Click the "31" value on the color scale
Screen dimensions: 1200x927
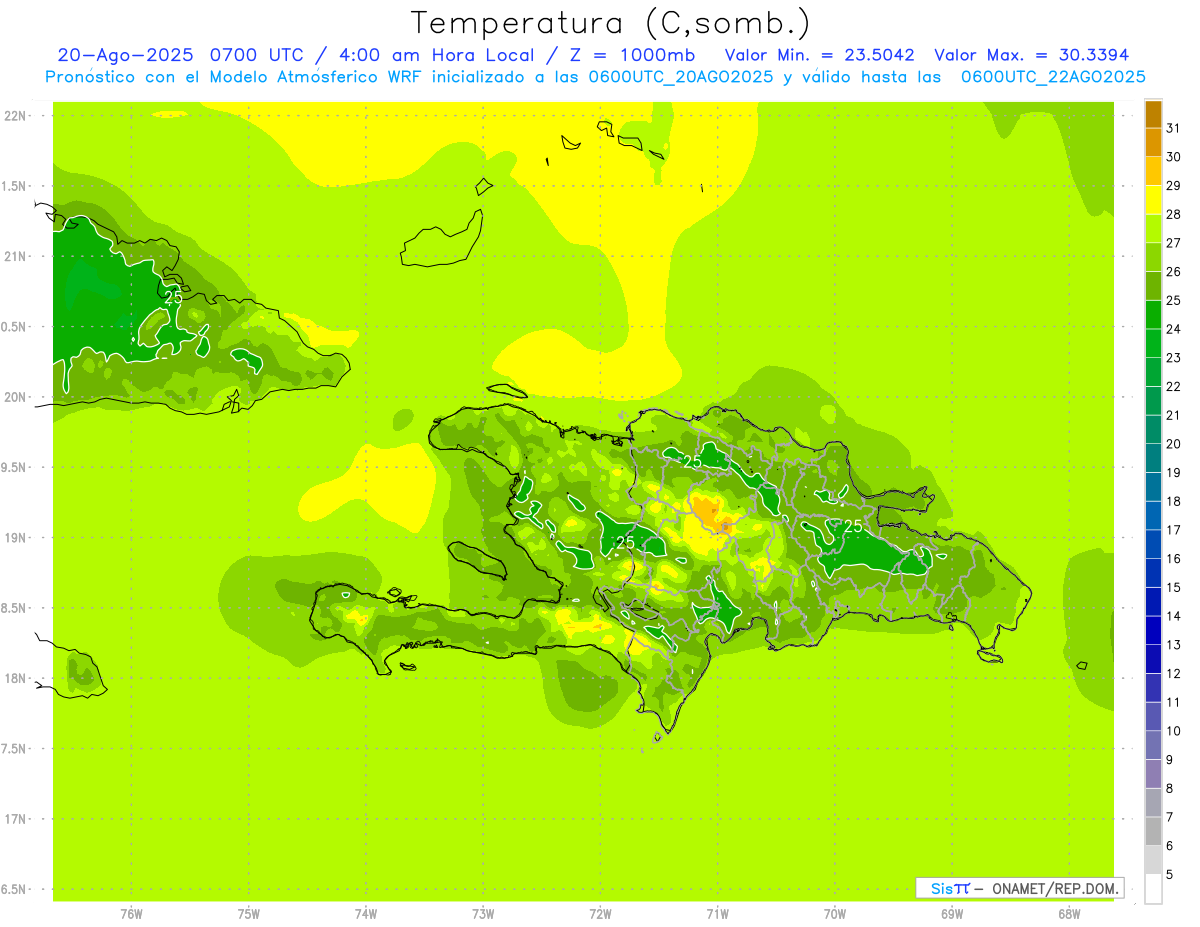pyautogui.click(x=1174, y=128)
